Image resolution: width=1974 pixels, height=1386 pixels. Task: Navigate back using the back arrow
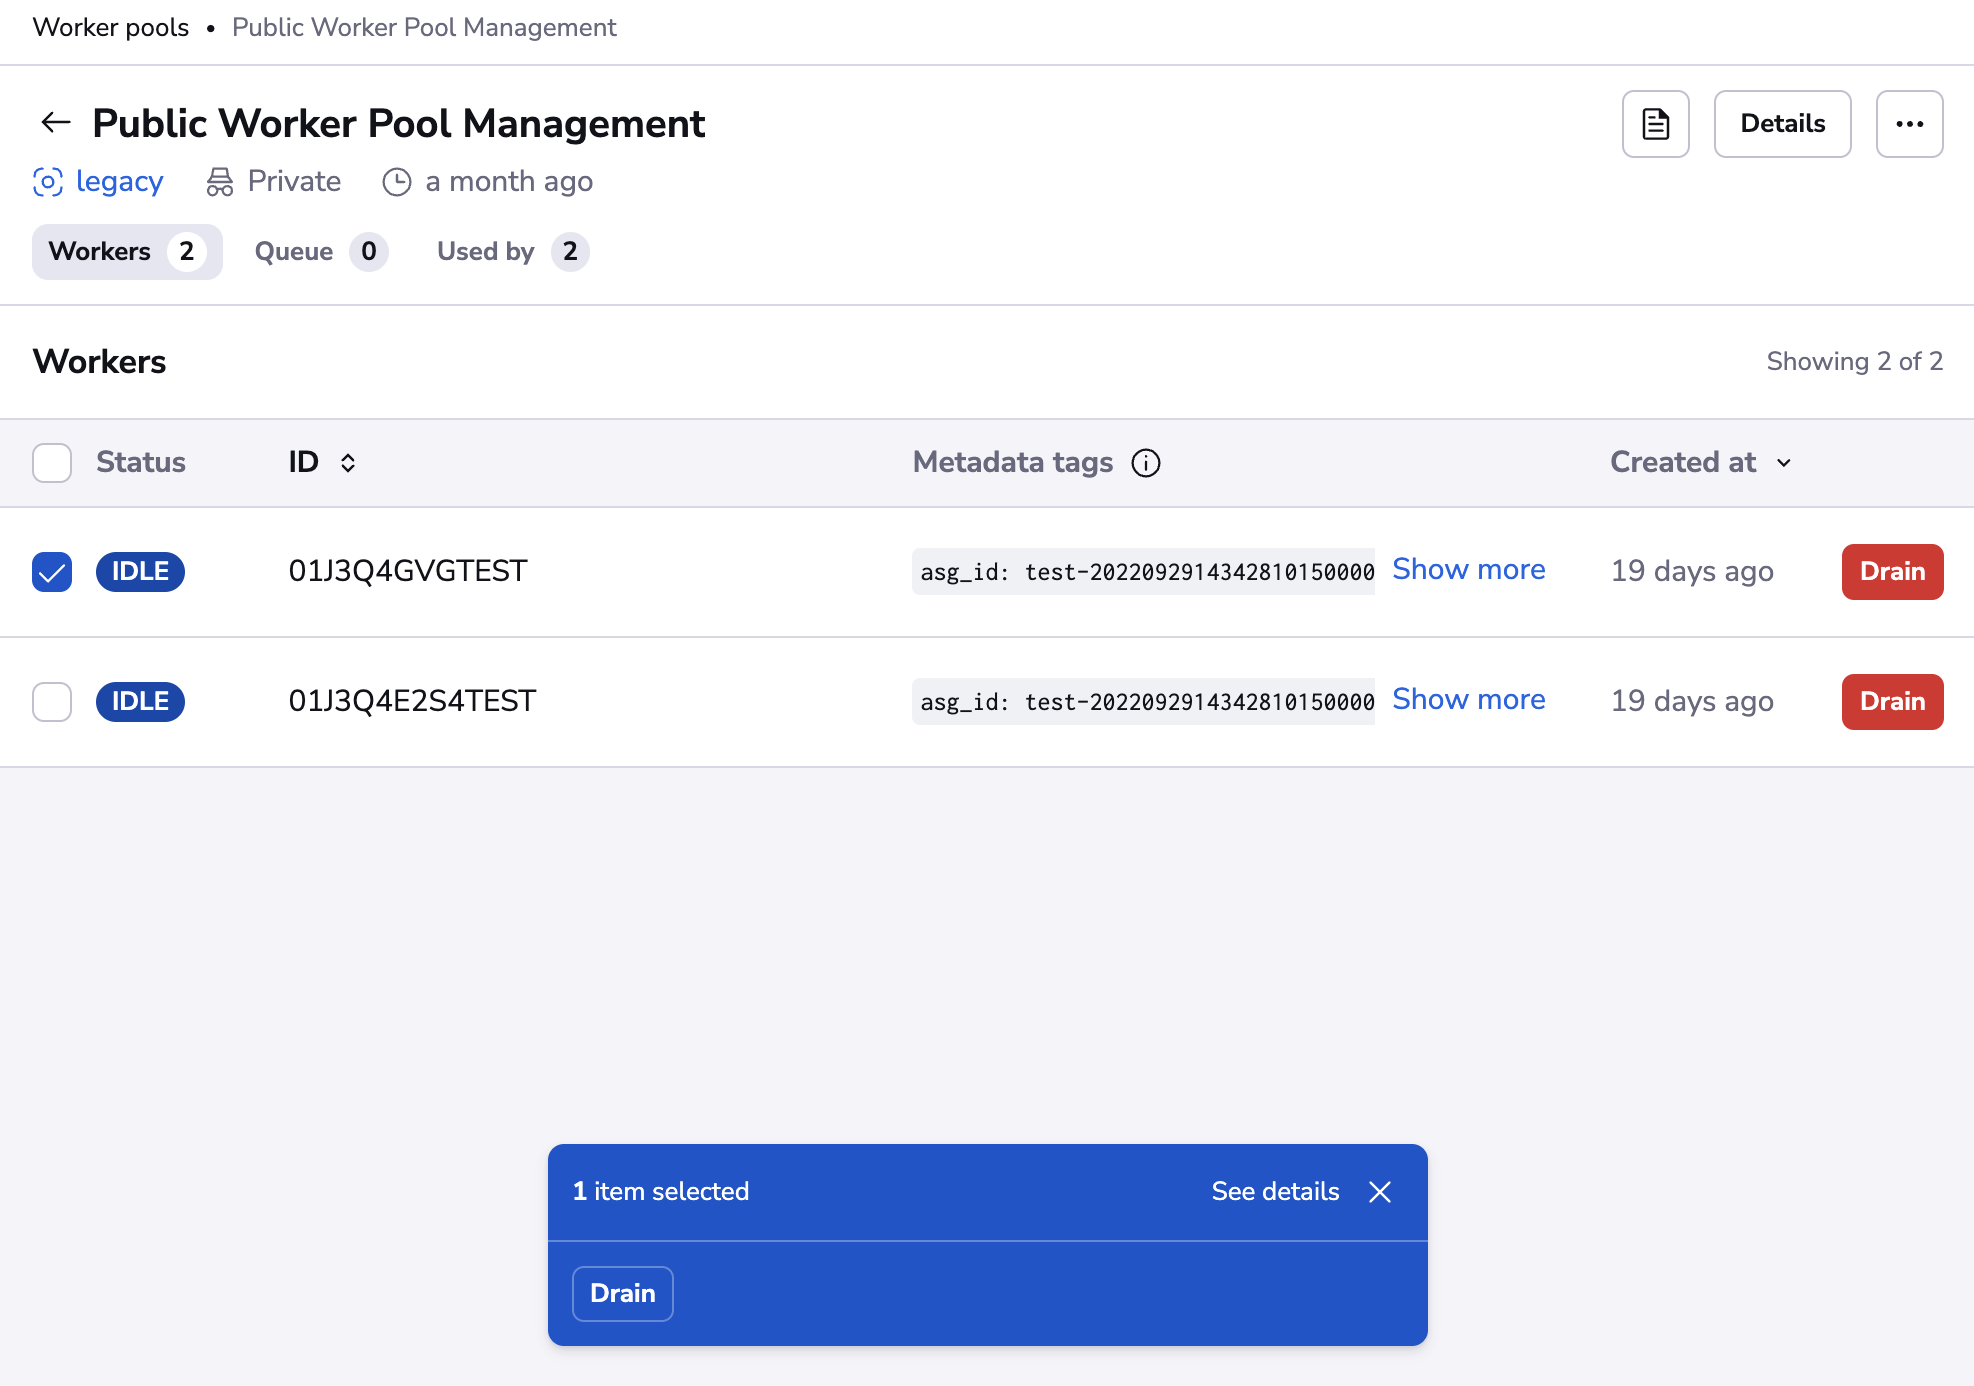point(56,122)
